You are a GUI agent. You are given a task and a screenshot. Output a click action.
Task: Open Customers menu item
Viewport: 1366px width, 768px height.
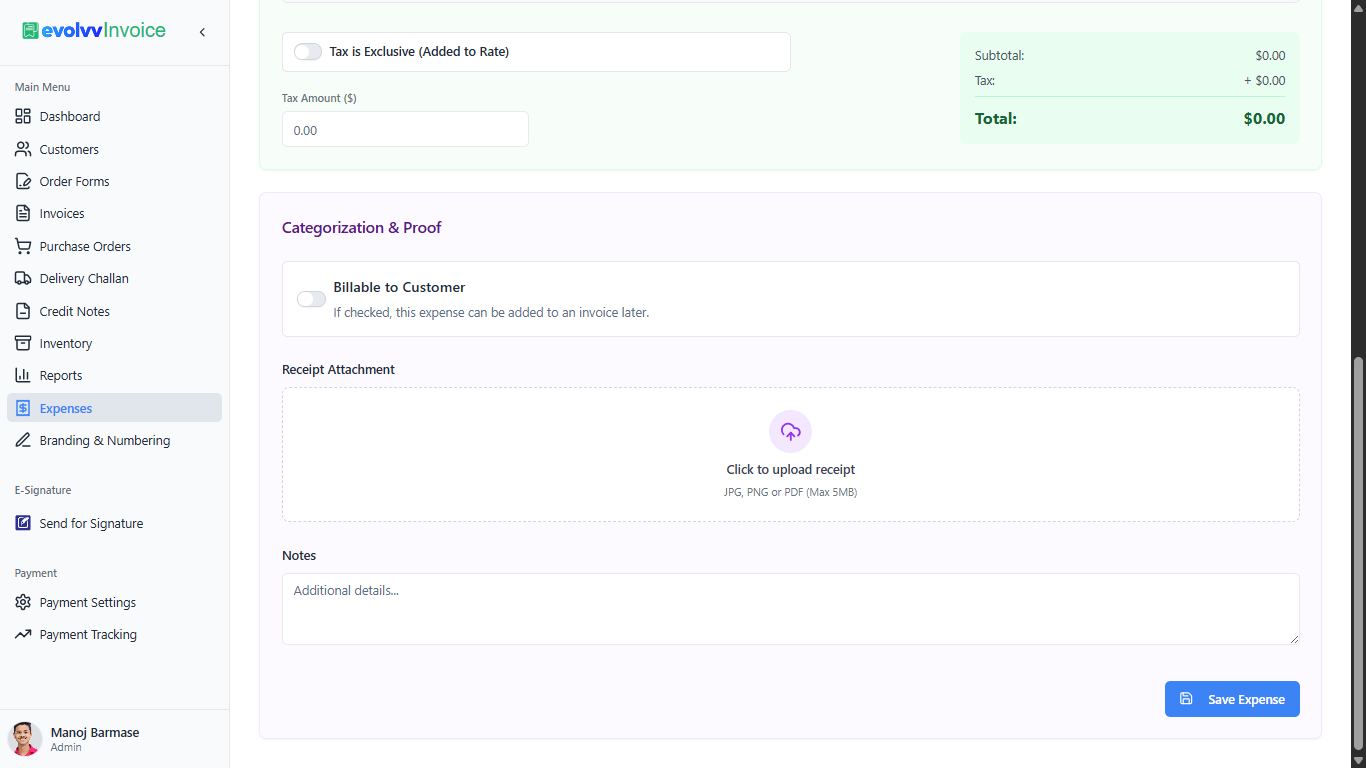coord(114,149)
